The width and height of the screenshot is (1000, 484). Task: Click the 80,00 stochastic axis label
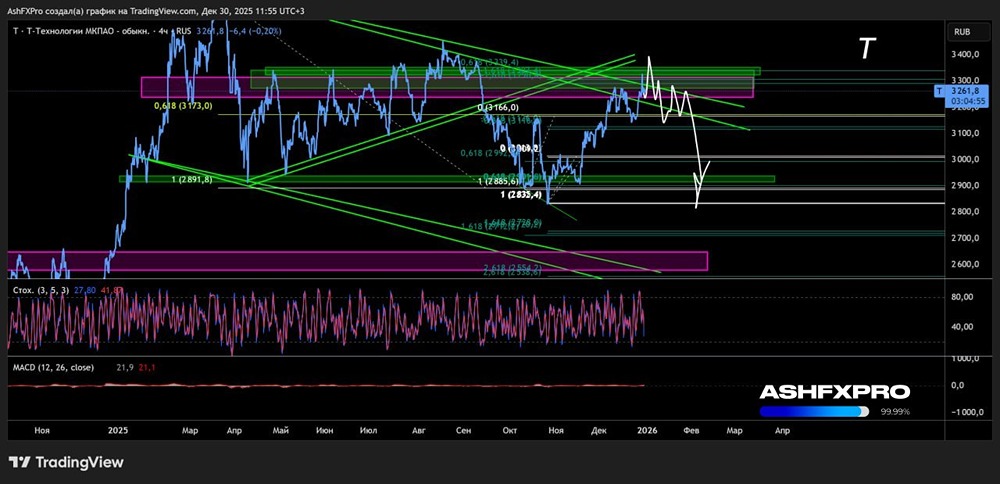point(962,297)
